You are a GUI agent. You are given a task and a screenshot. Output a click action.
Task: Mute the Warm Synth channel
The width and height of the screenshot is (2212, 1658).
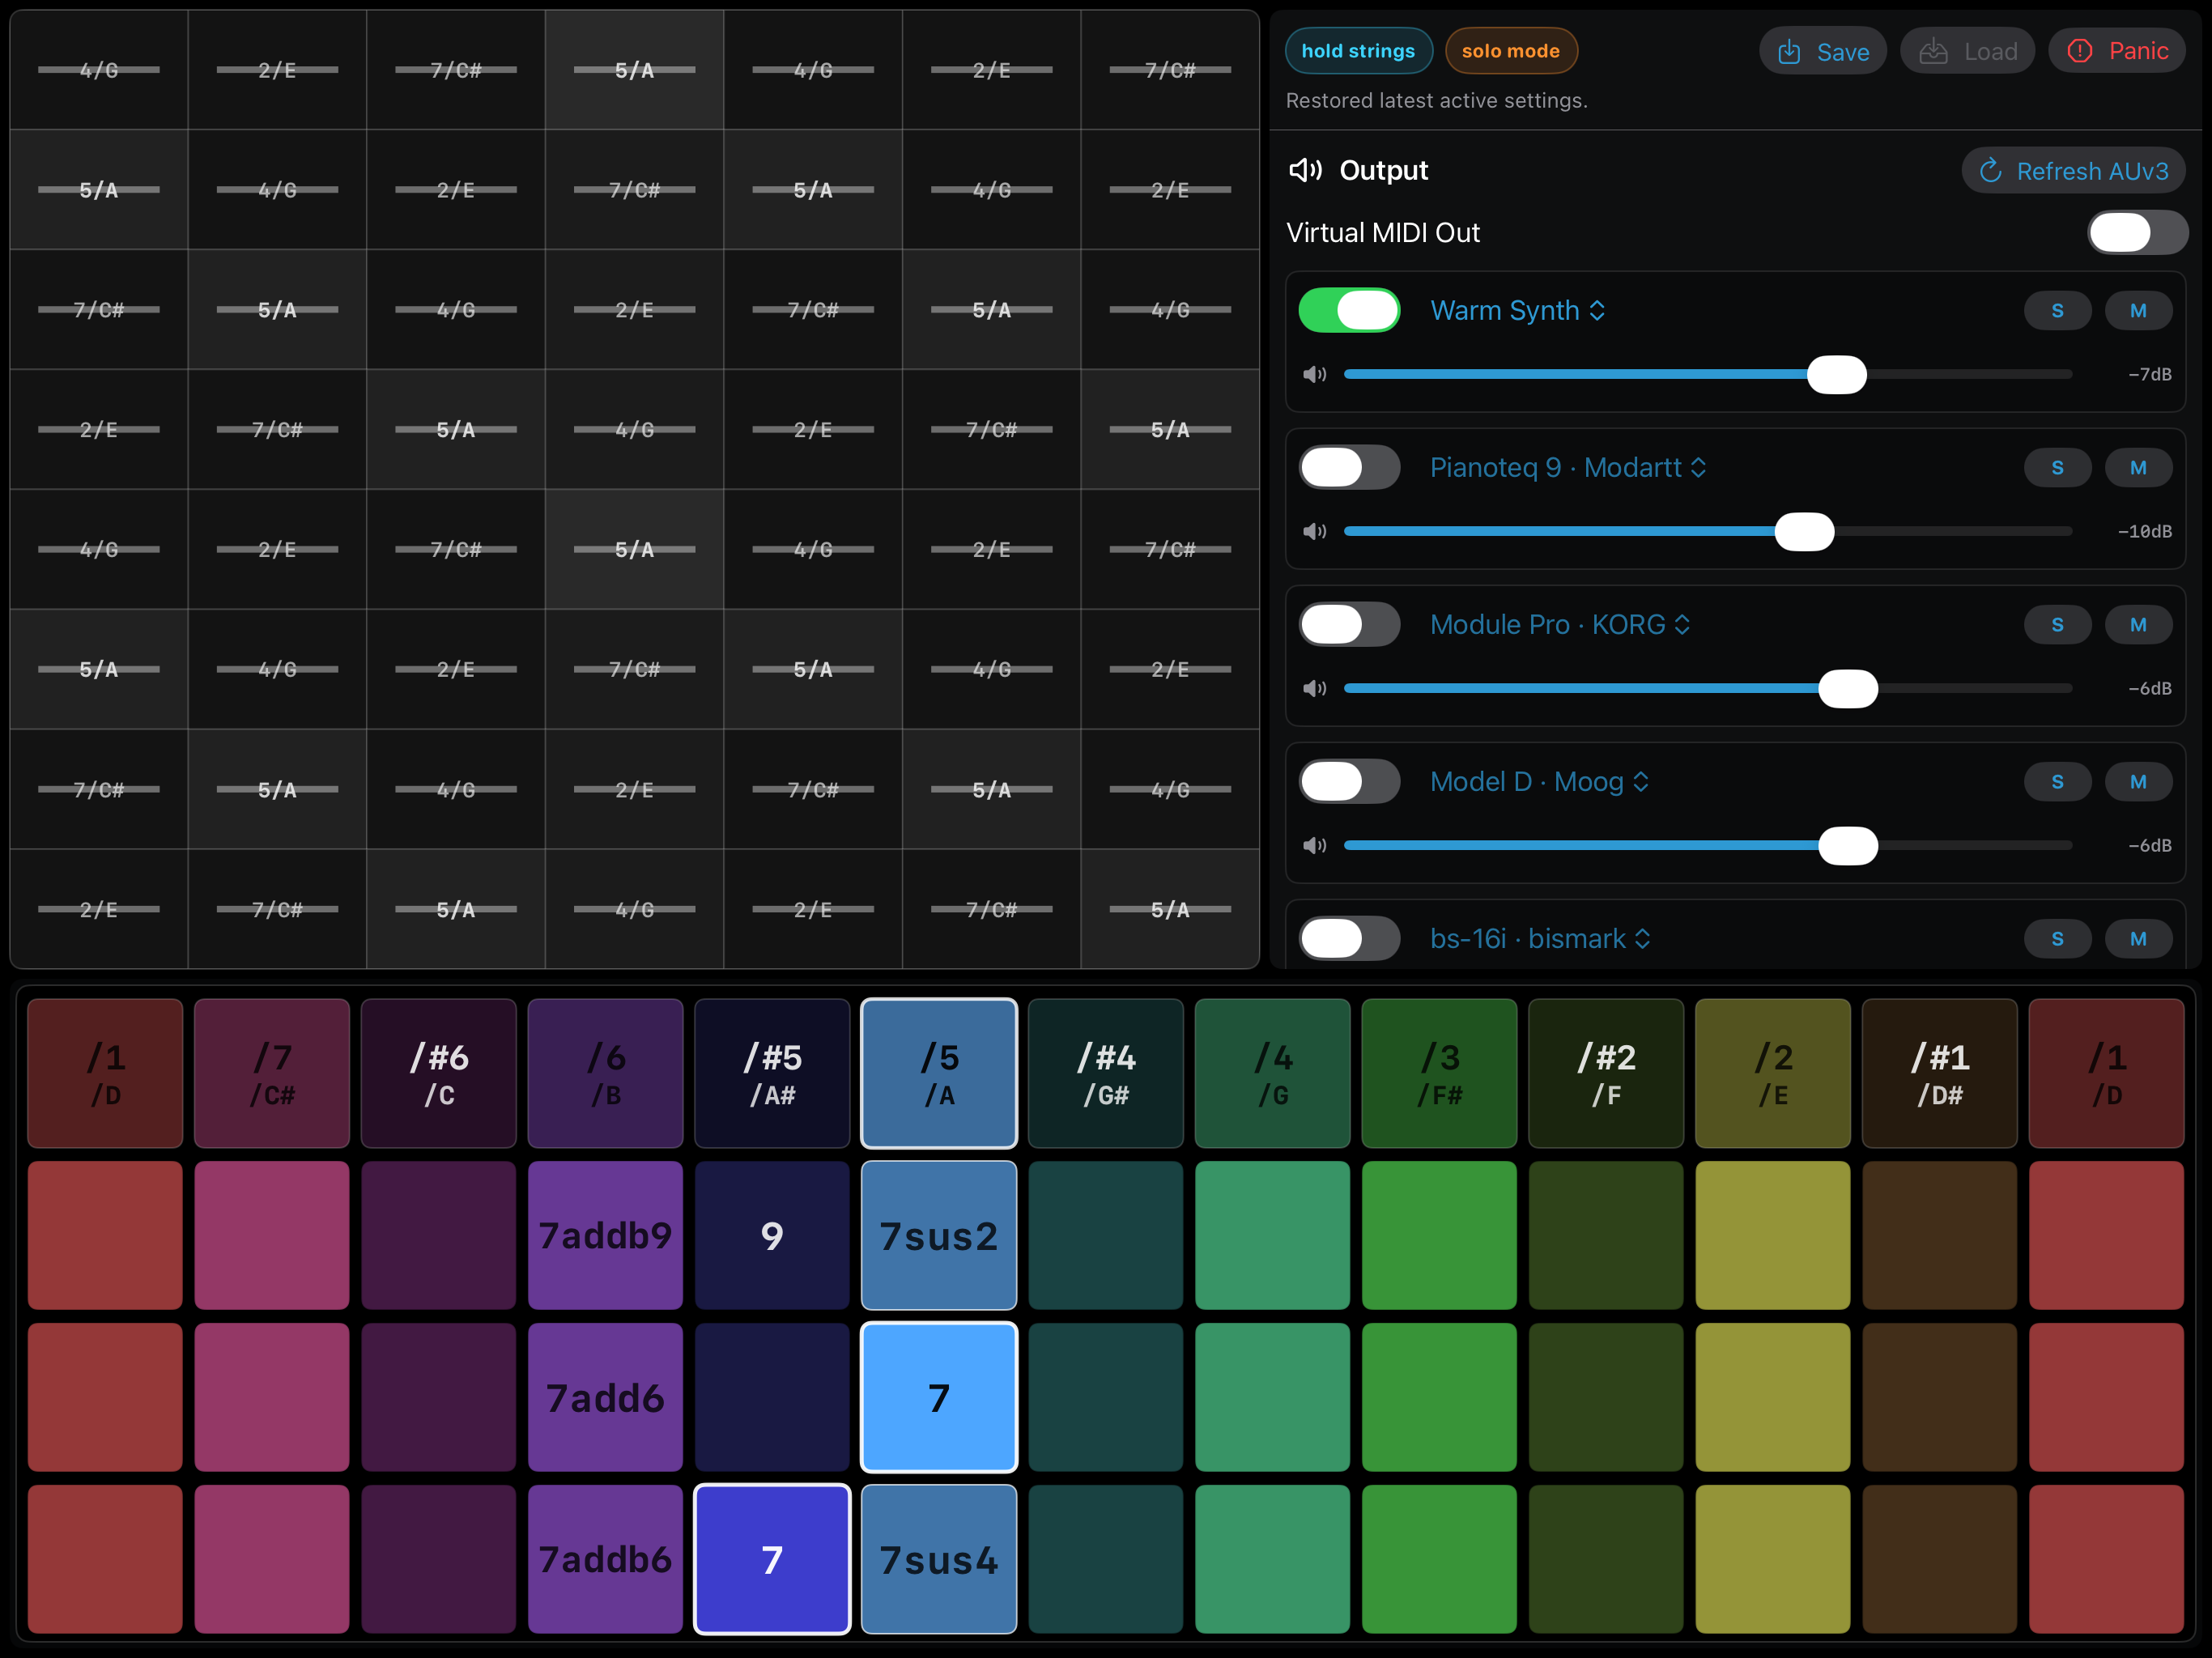click(x=2138, y=311)
